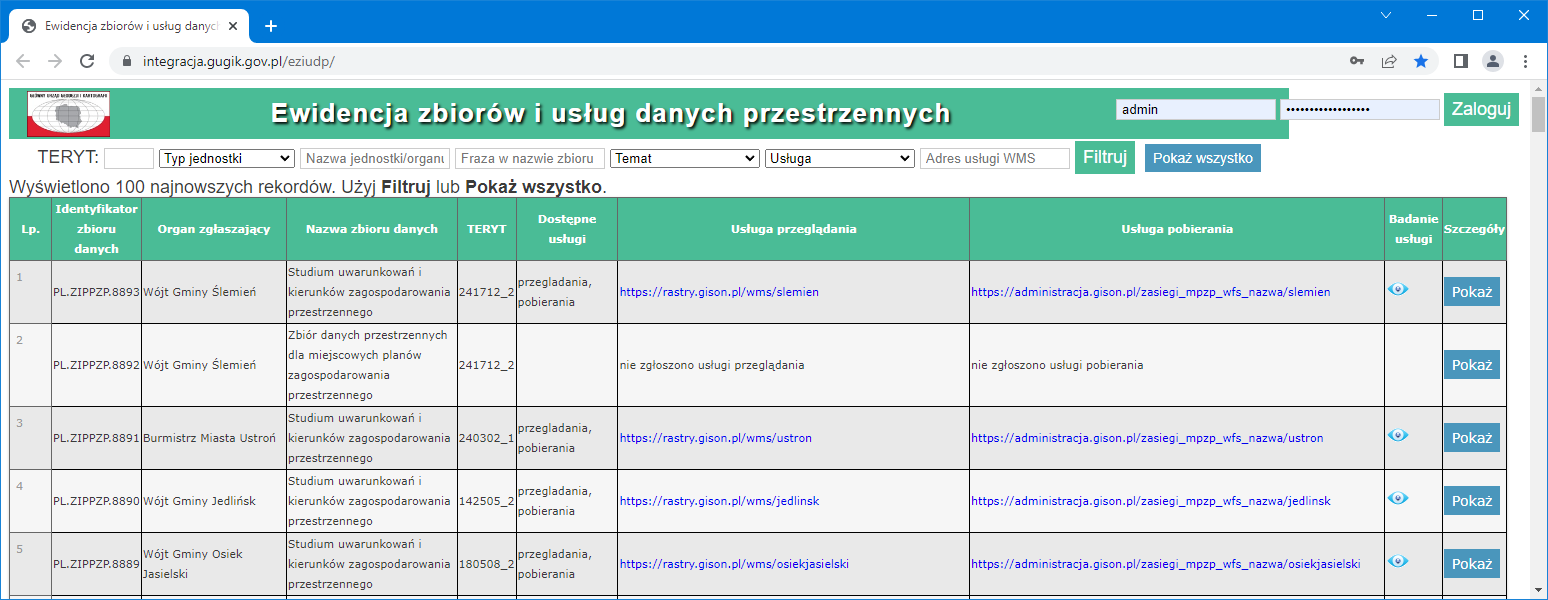Reload the page using the refresh icon

[x=87, y=60]
